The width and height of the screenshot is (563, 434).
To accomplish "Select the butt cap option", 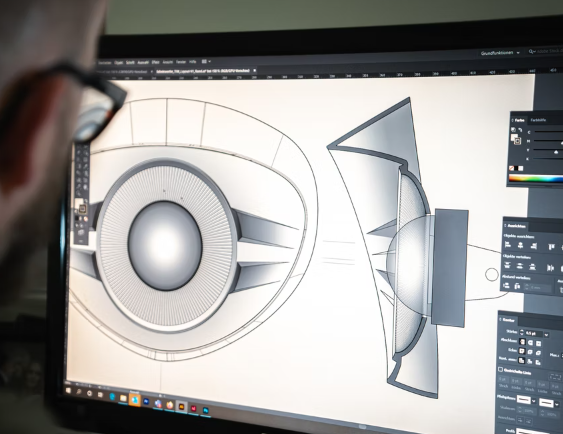I will pyautogui.click(x=523, y=342).
